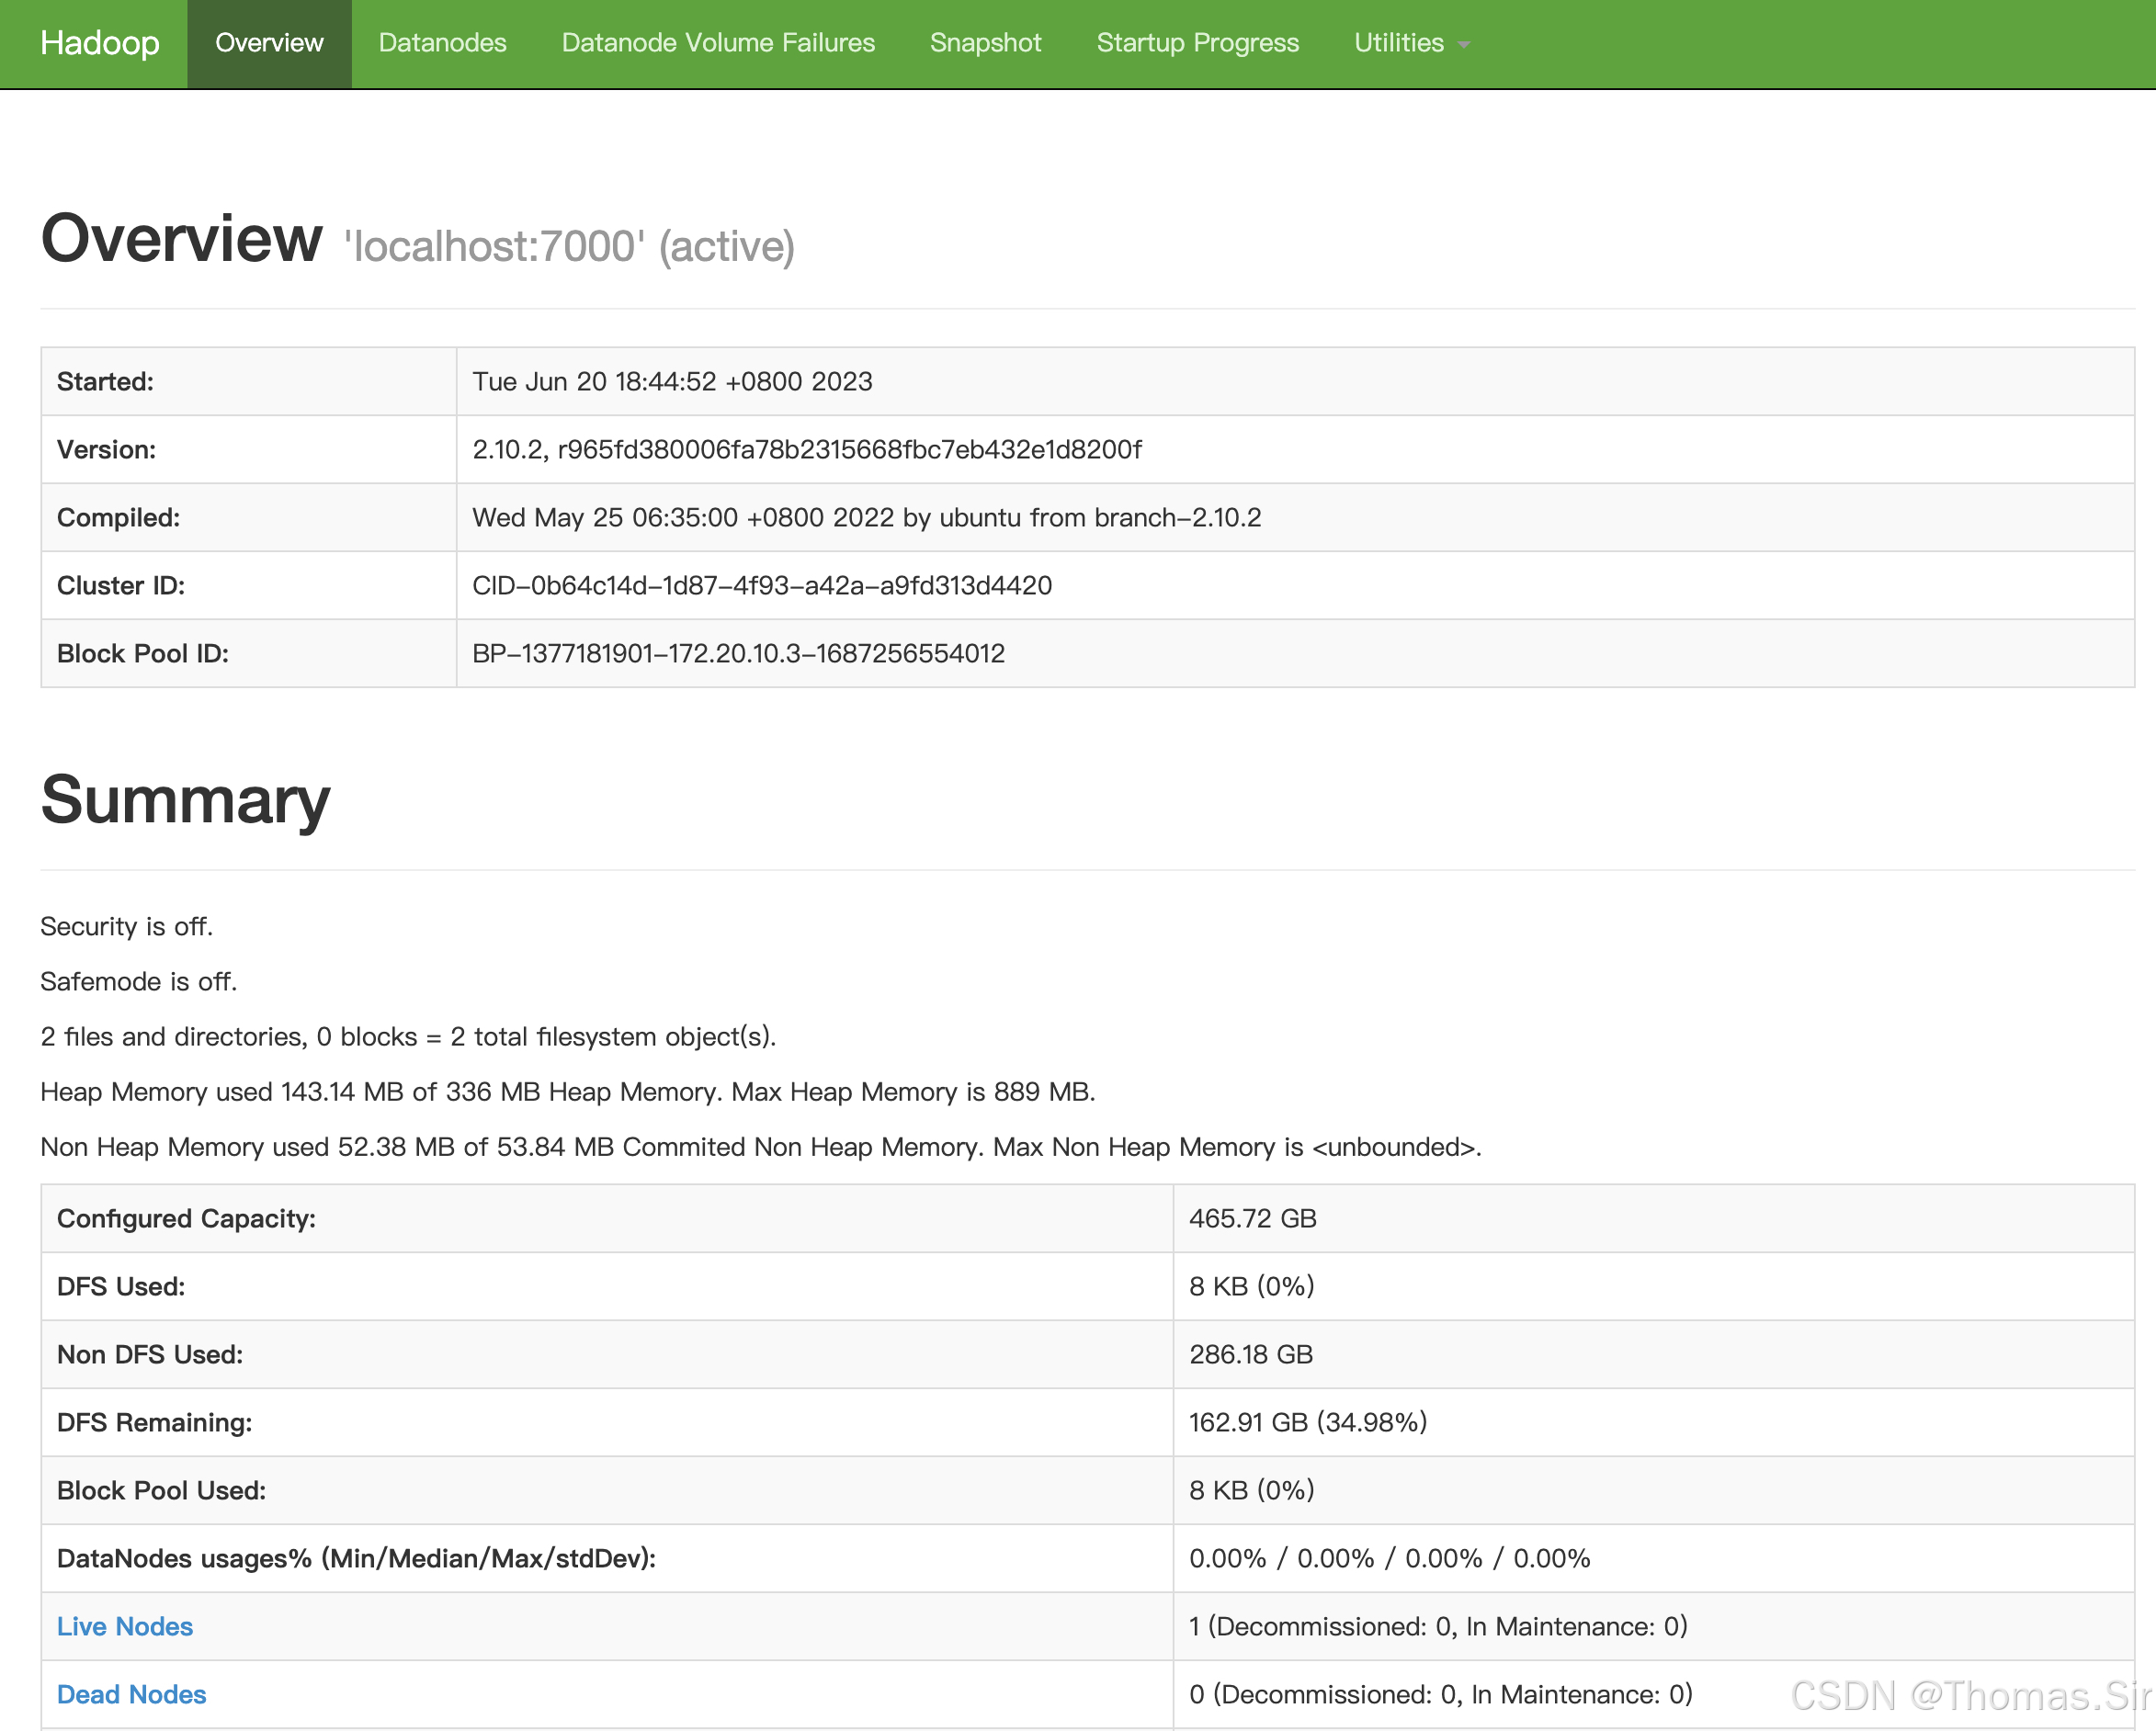Click the Non DFS Used 286.18 GB value
Screen dimensions: 2156x1731
pyautogui.click(x=1250, y=1354)
